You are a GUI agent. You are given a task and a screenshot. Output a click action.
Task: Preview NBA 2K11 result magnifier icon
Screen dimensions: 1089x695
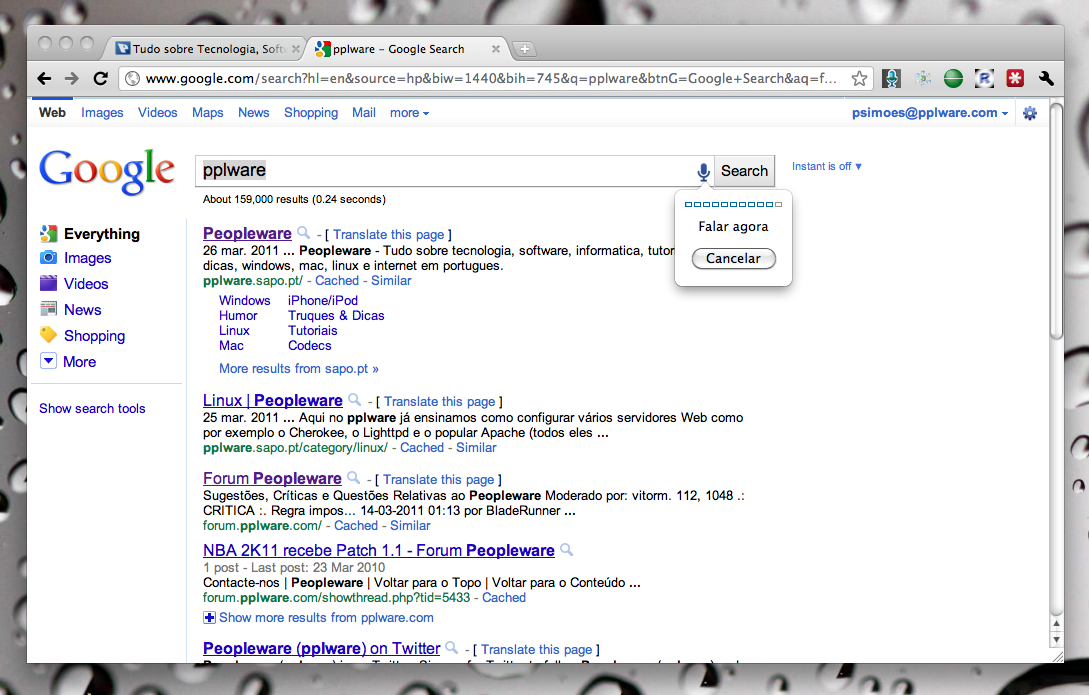point(567,550)
